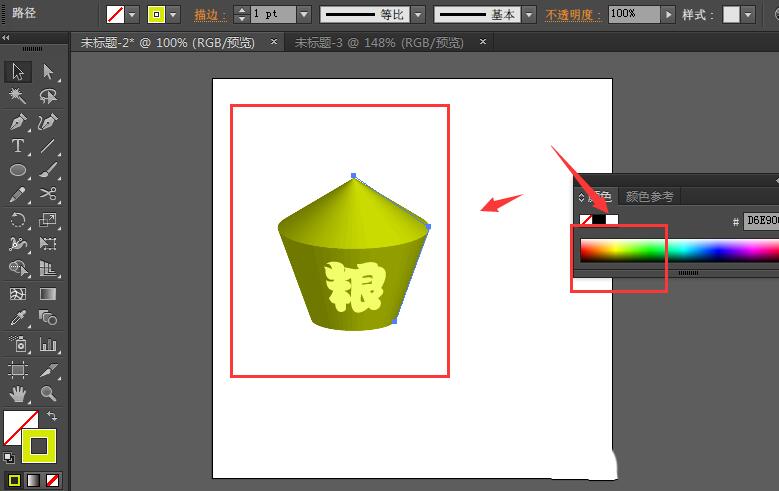
Task: Set paint mode to Gradient
Action: pyautogui.click(x=33, y=480)
